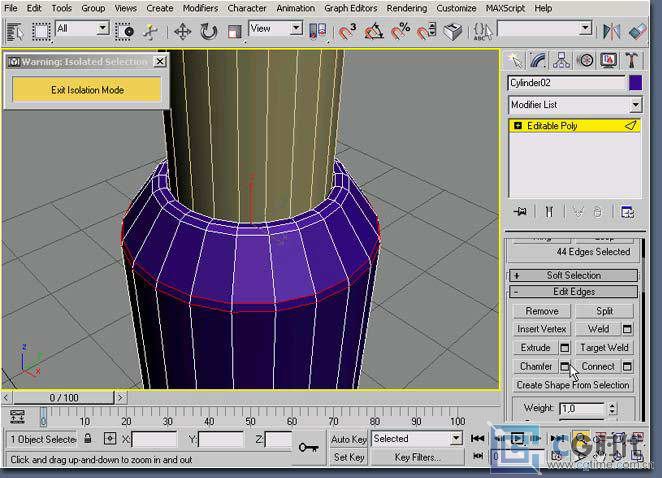
Task: Open Edit Named Selection Sets icon
Action: coord(483,32)
